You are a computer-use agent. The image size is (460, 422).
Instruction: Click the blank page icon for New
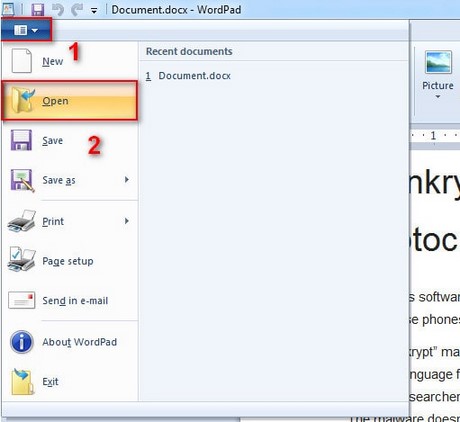pos(21,61)
